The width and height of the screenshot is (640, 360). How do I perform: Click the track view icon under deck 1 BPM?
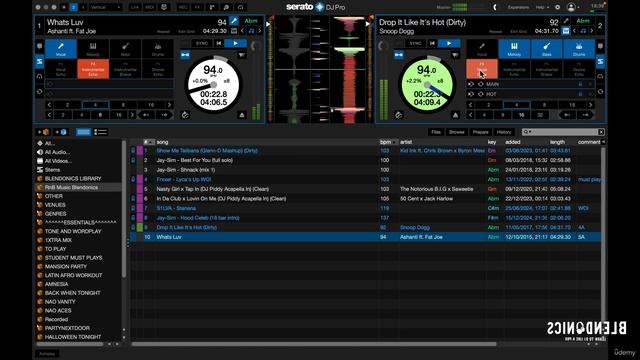[x=234, y=31]
